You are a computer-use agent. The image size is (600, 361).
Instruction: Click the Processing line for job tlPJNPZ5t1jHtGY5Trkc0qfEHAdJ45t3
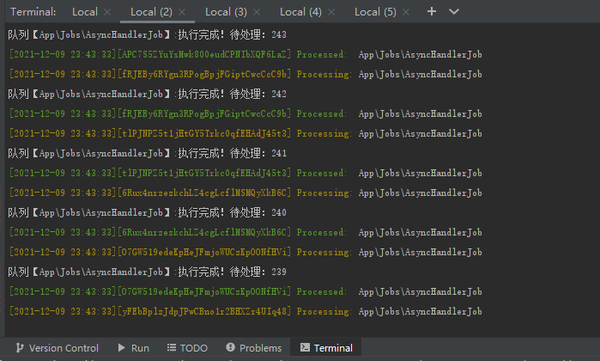click(x=245, y=134)
